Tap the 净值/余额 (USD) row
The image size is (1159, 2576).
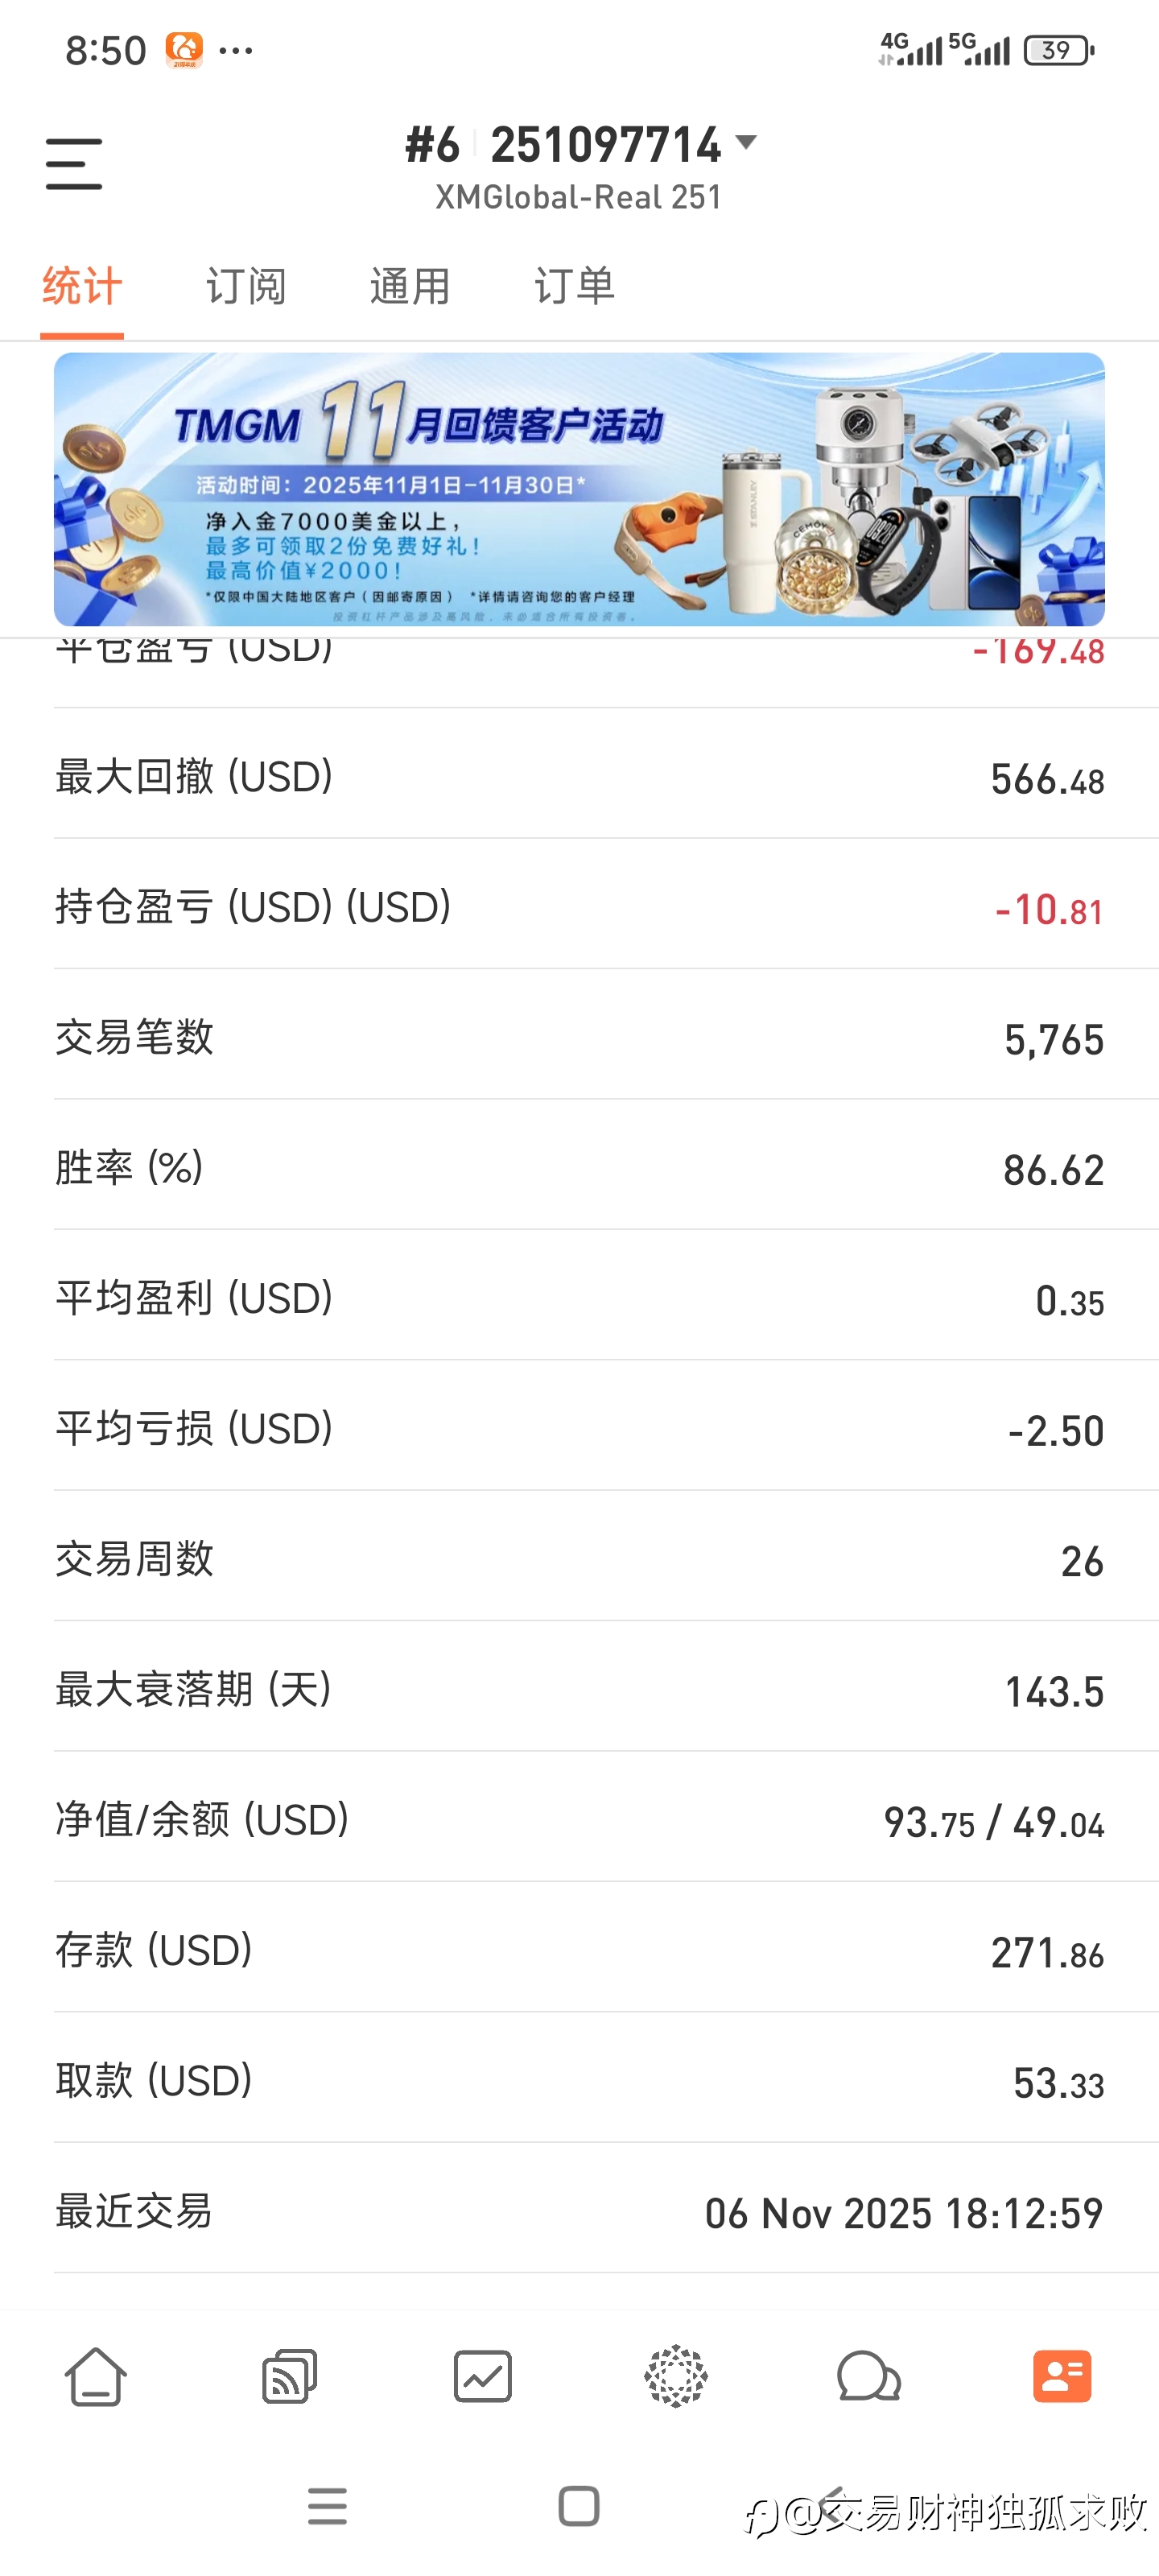[x=579, y=1820]
